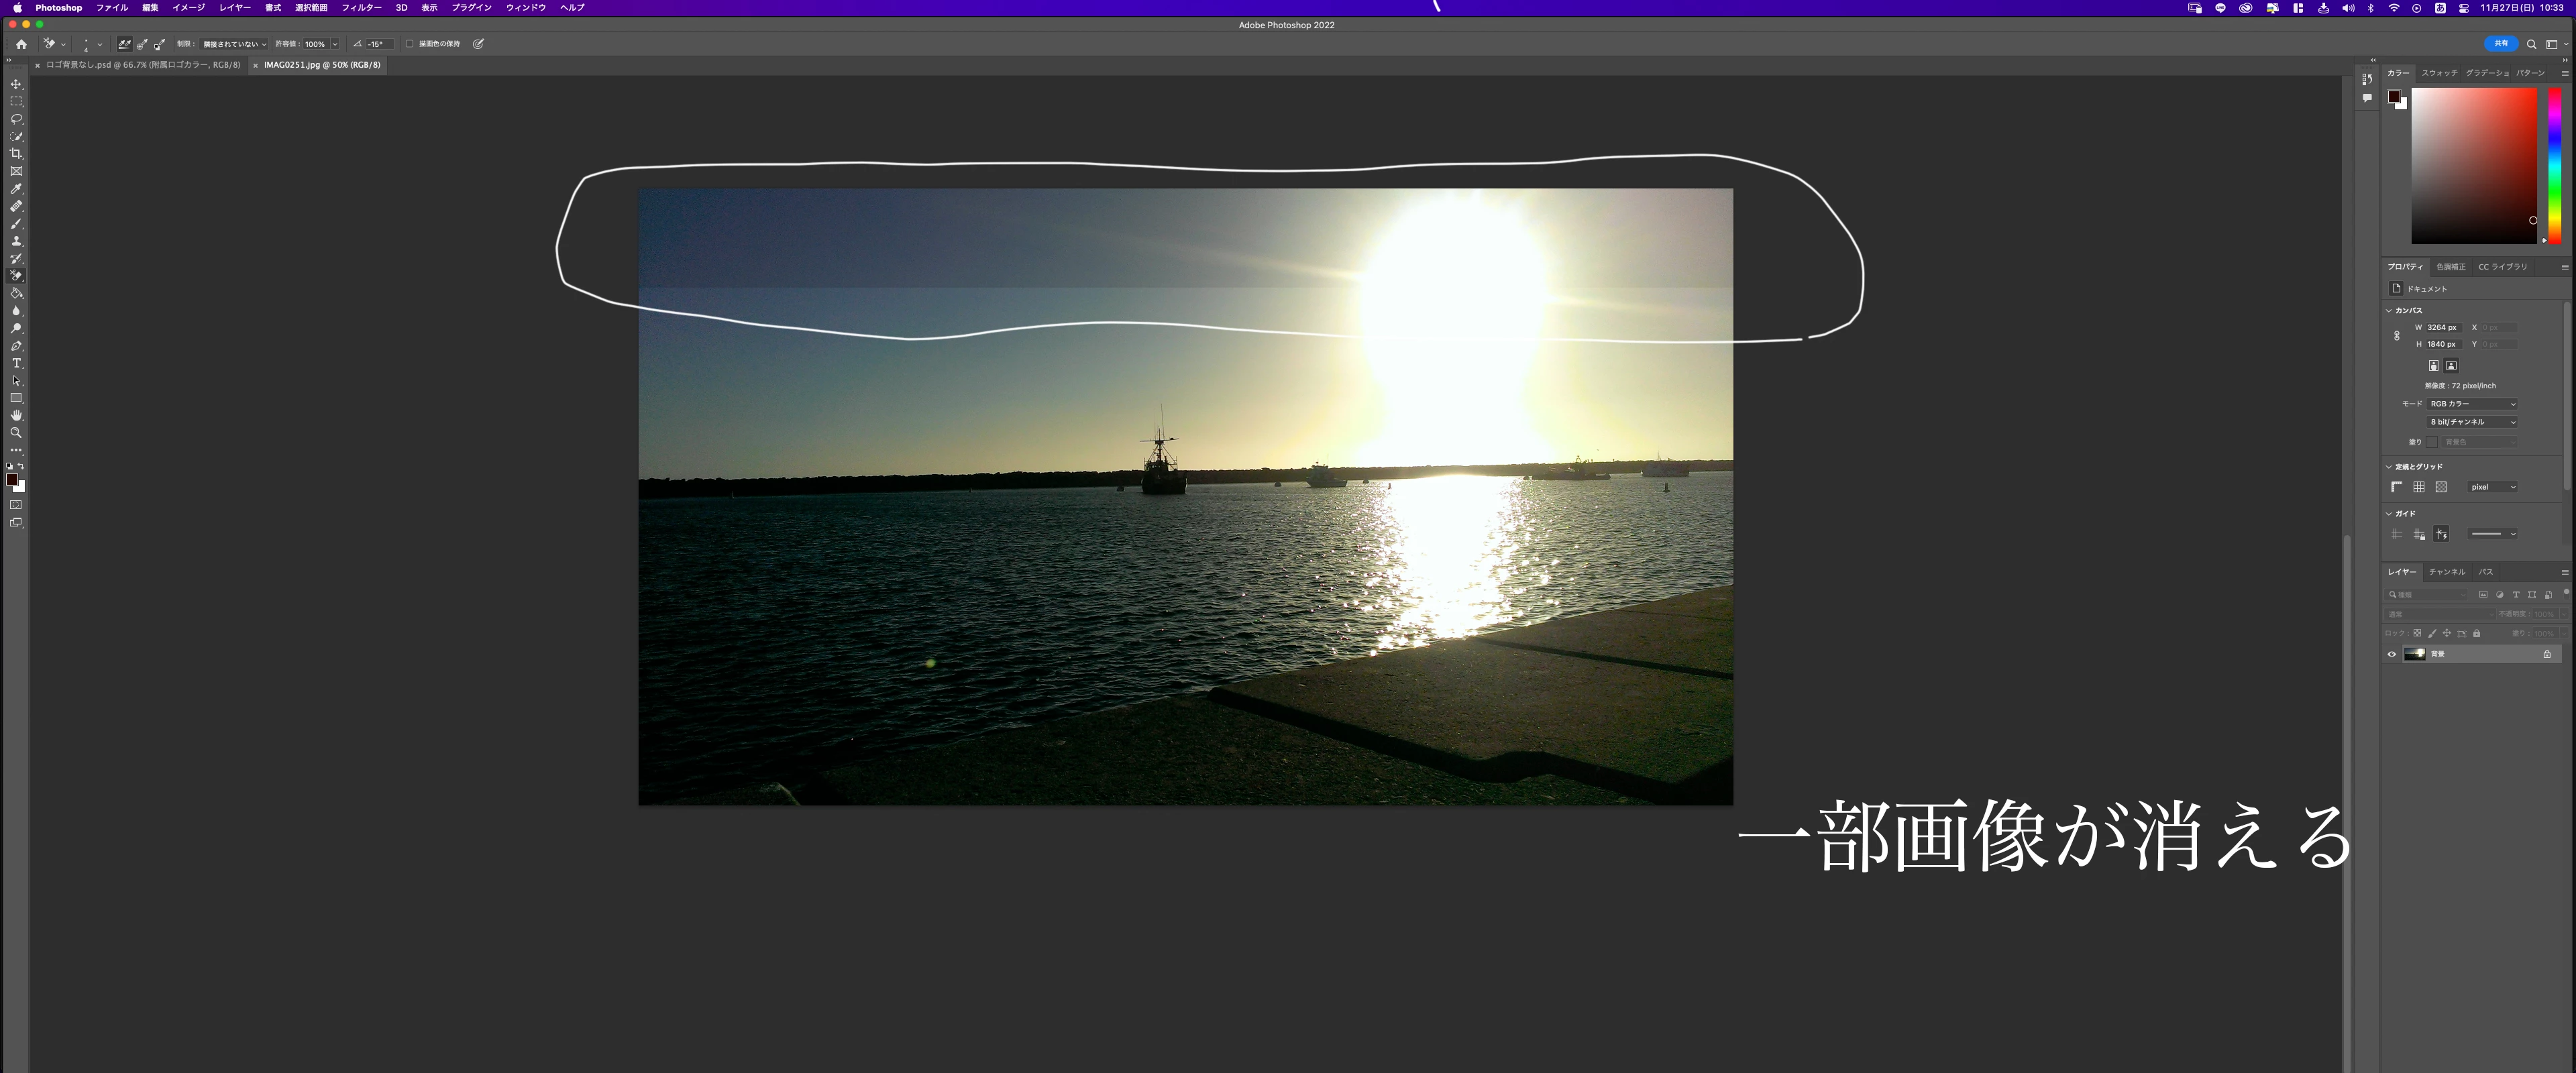Select the Type tool
The image size is (2576, 1073).
16,363
